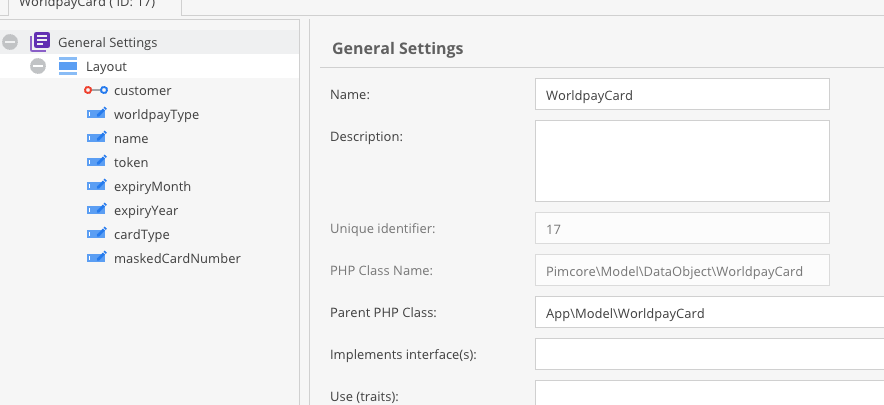
Task: Select the cardType field
Action: 142,234
